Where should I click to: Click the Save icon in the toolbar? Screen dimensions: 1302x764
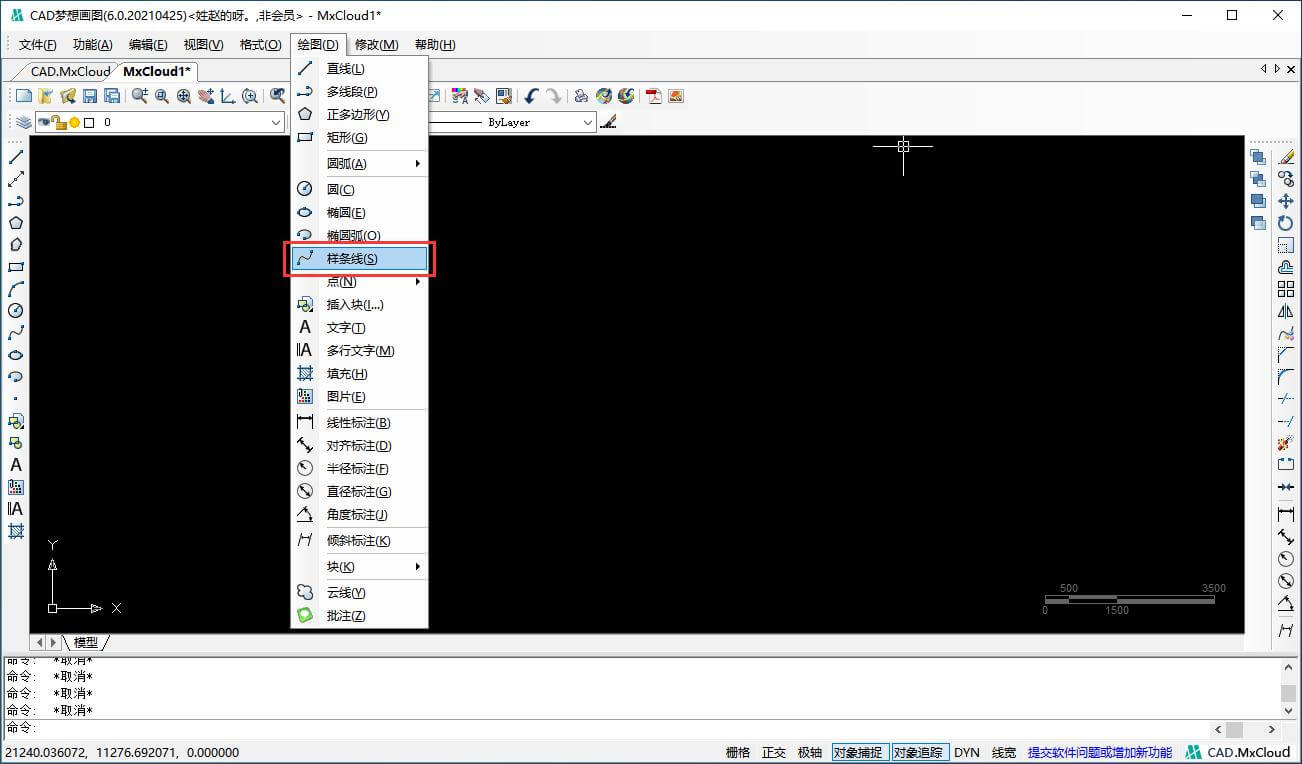pyautogui.click(x=90, y=96)
